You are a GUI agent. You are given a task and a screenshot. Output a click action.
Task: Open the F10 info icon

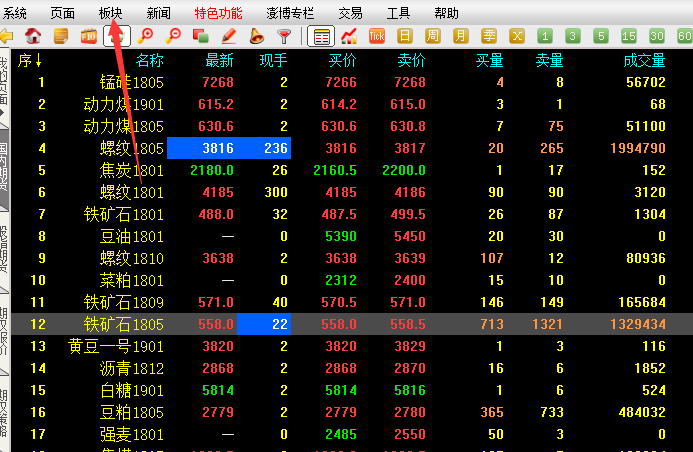[x=89, y=37]
